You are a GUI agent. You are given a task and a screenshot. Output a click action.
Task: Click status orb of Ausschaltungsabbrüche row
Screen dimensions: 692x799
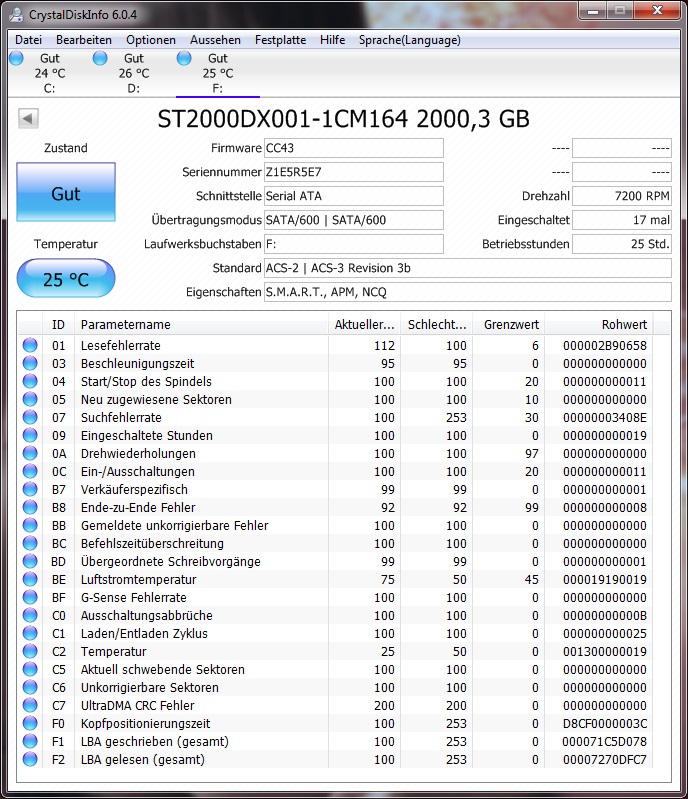[x=30, y=615]
